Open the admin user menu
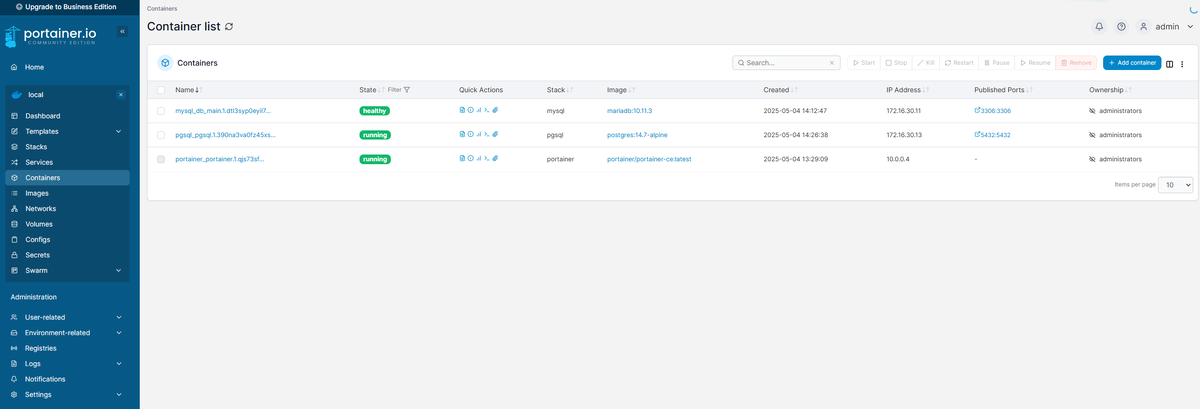 pyautogui.click(x=1166, y=27)
